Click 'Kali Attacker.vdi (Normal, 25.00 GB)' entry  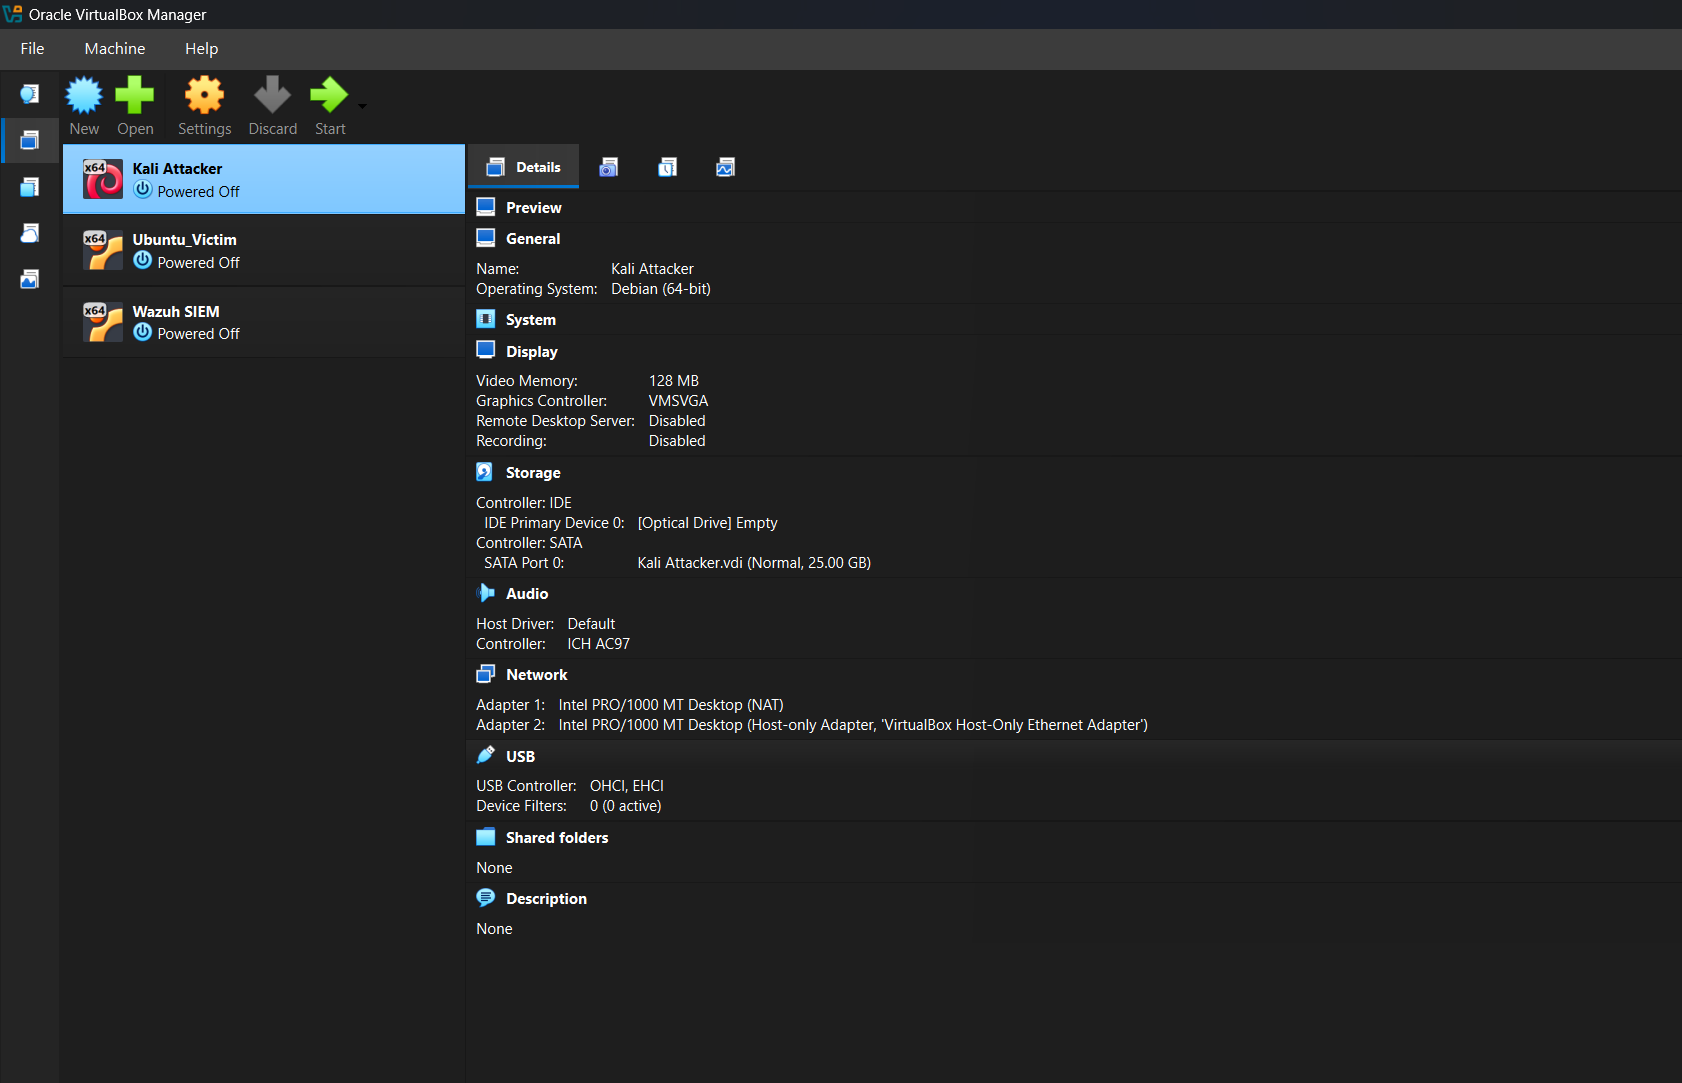click(x=754, y=563)
